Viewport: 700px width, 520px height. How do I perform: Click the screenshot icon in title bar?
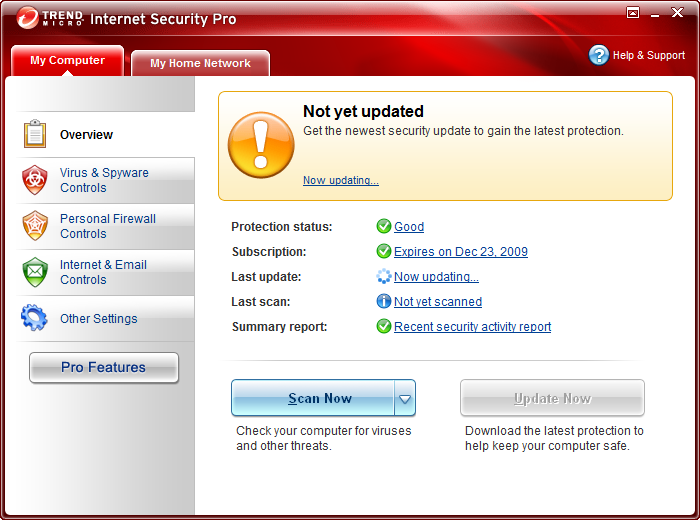coord(633,13)
